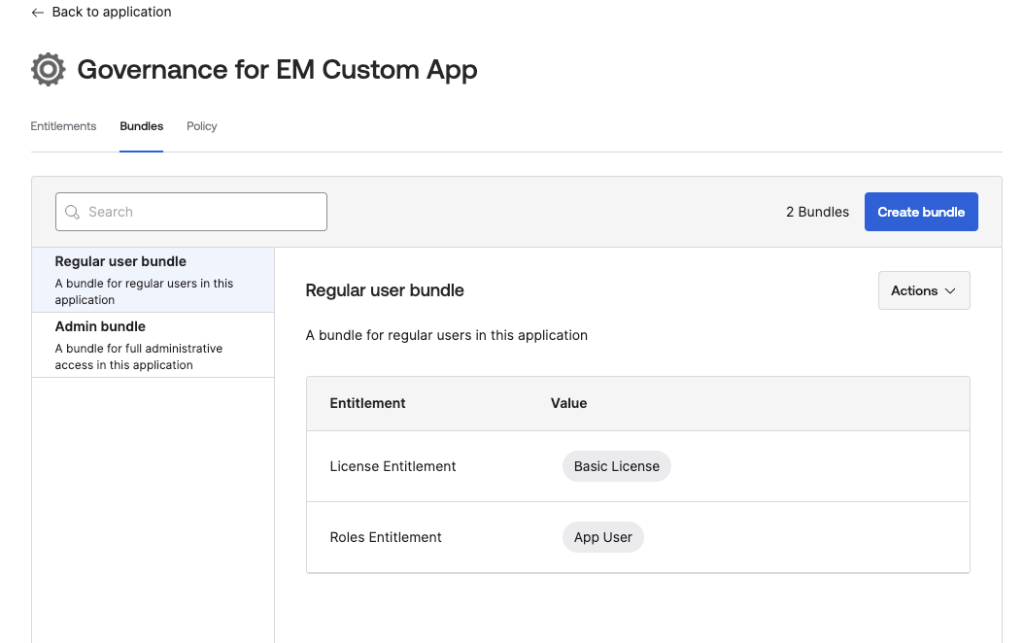Click the chevron arrow on the Actions button
Viewport: 1024px width, 643px height.
(950, 291)
